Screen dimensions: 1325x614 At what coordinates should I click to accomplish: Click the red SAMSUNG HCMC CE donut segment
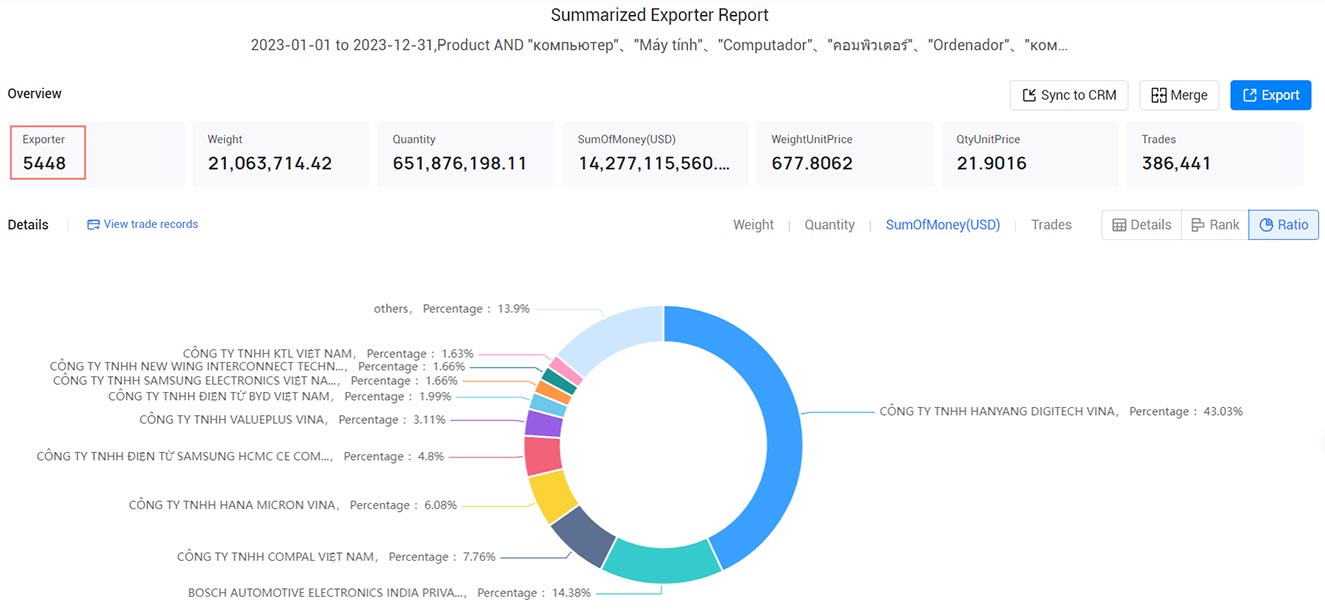coord(542,456)
